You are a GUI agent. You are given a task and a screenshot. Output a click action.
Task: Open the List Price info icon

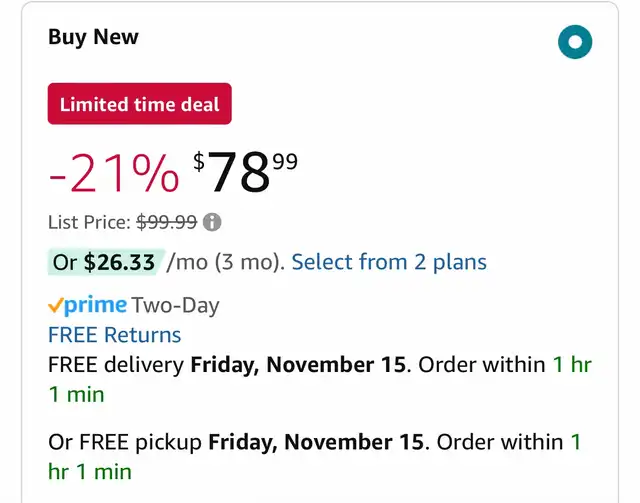pos(212,223)
